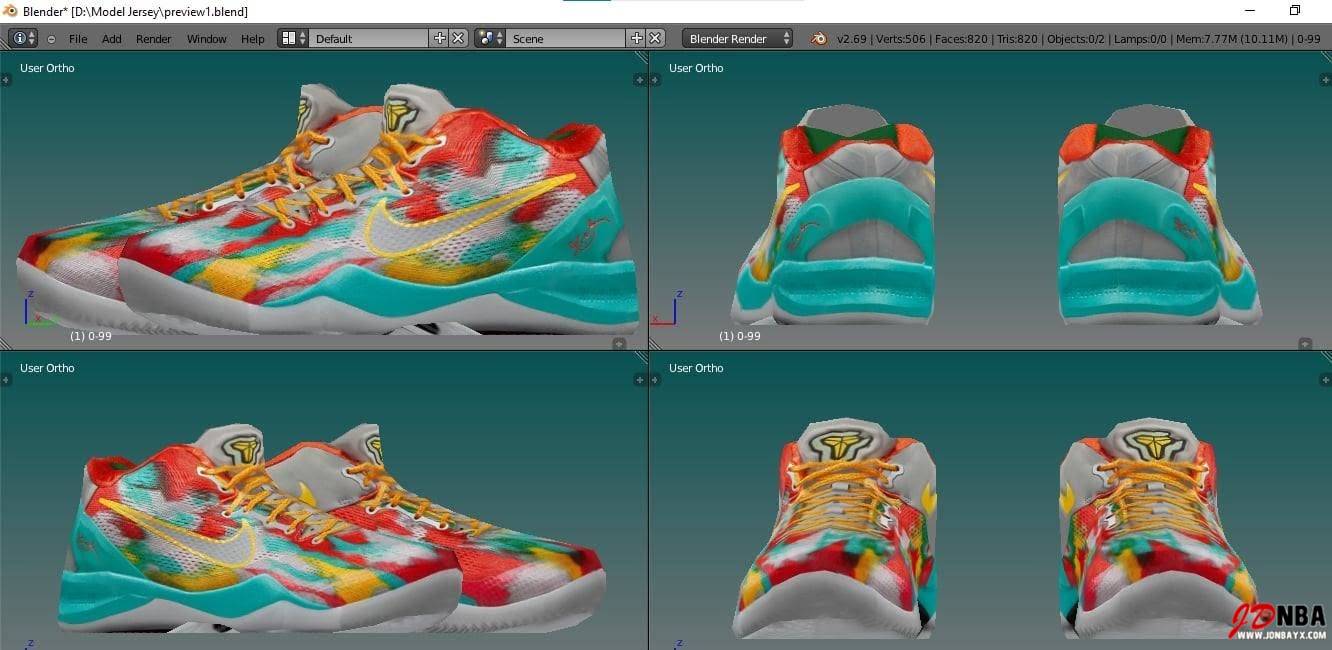Image resolution: width=1332 pixels, height=650 pixels.
Task: Open the Help menu
Action: (253, 39)
